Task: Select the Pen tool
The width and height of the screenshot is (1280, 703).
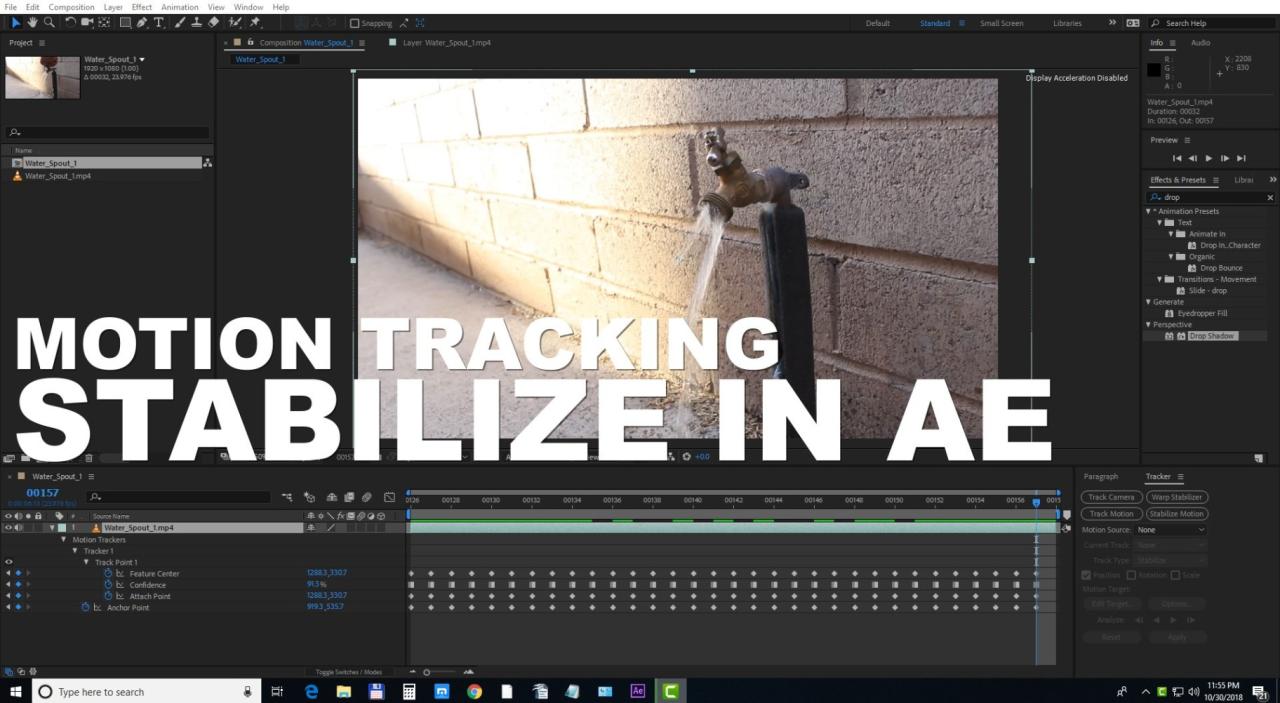Action: coord(141,22)
